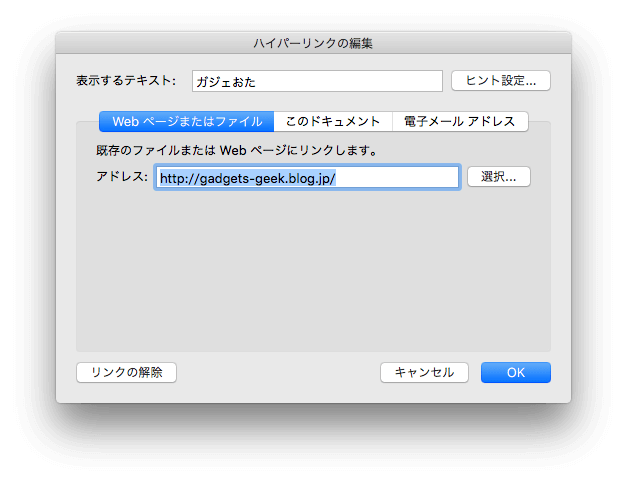Click the リンクの解除 button
The height and width of the screenshot is (483, 627).
coord(126,372)
